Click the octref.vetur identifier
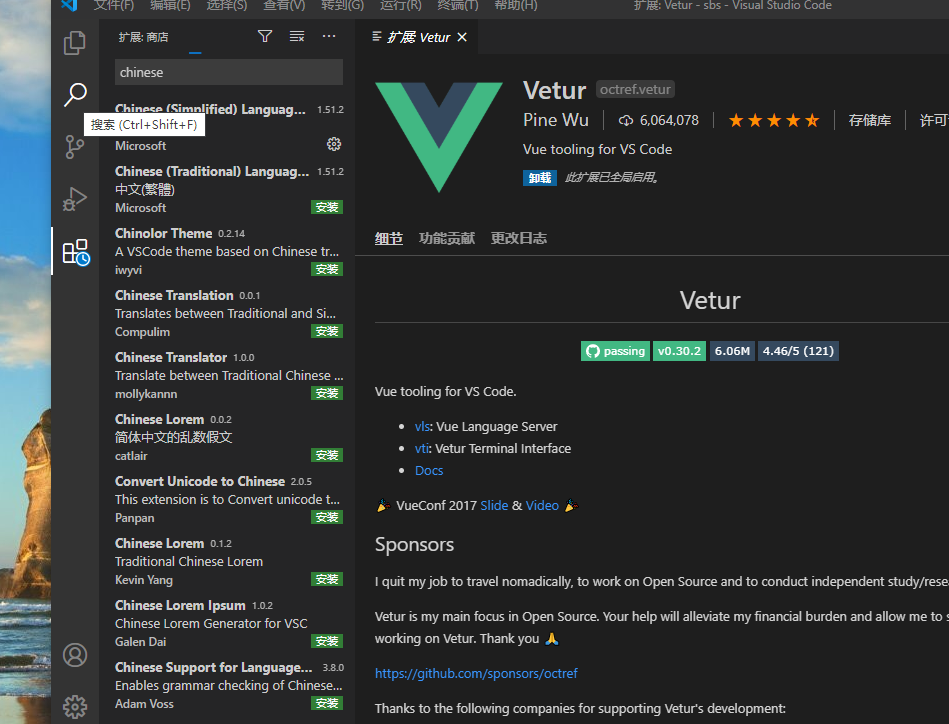 coord(635,90)
